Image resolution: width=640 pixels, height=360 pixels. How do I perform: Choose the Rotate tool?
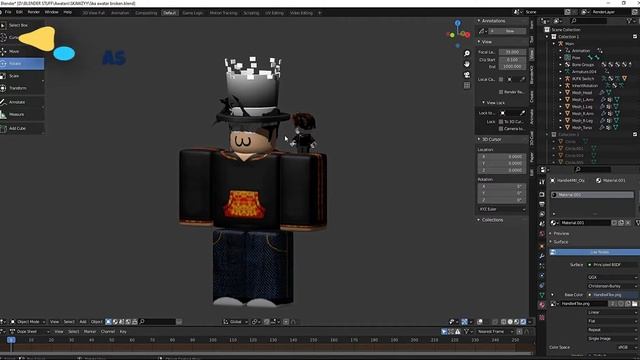[x=22, y=64]
